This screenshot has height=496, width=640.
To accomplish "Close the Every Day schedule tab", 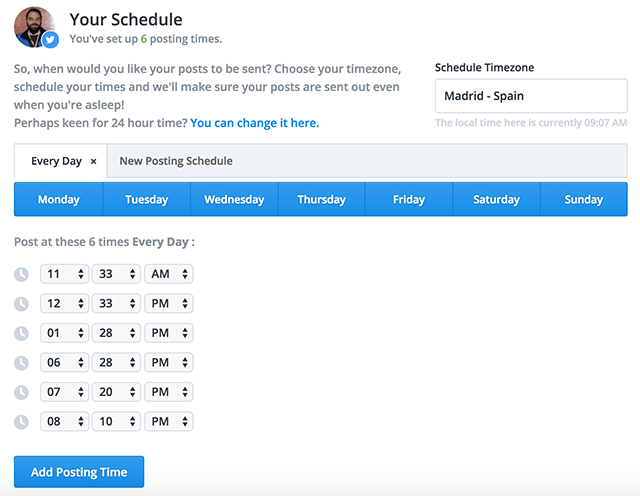I will (93, 162).
